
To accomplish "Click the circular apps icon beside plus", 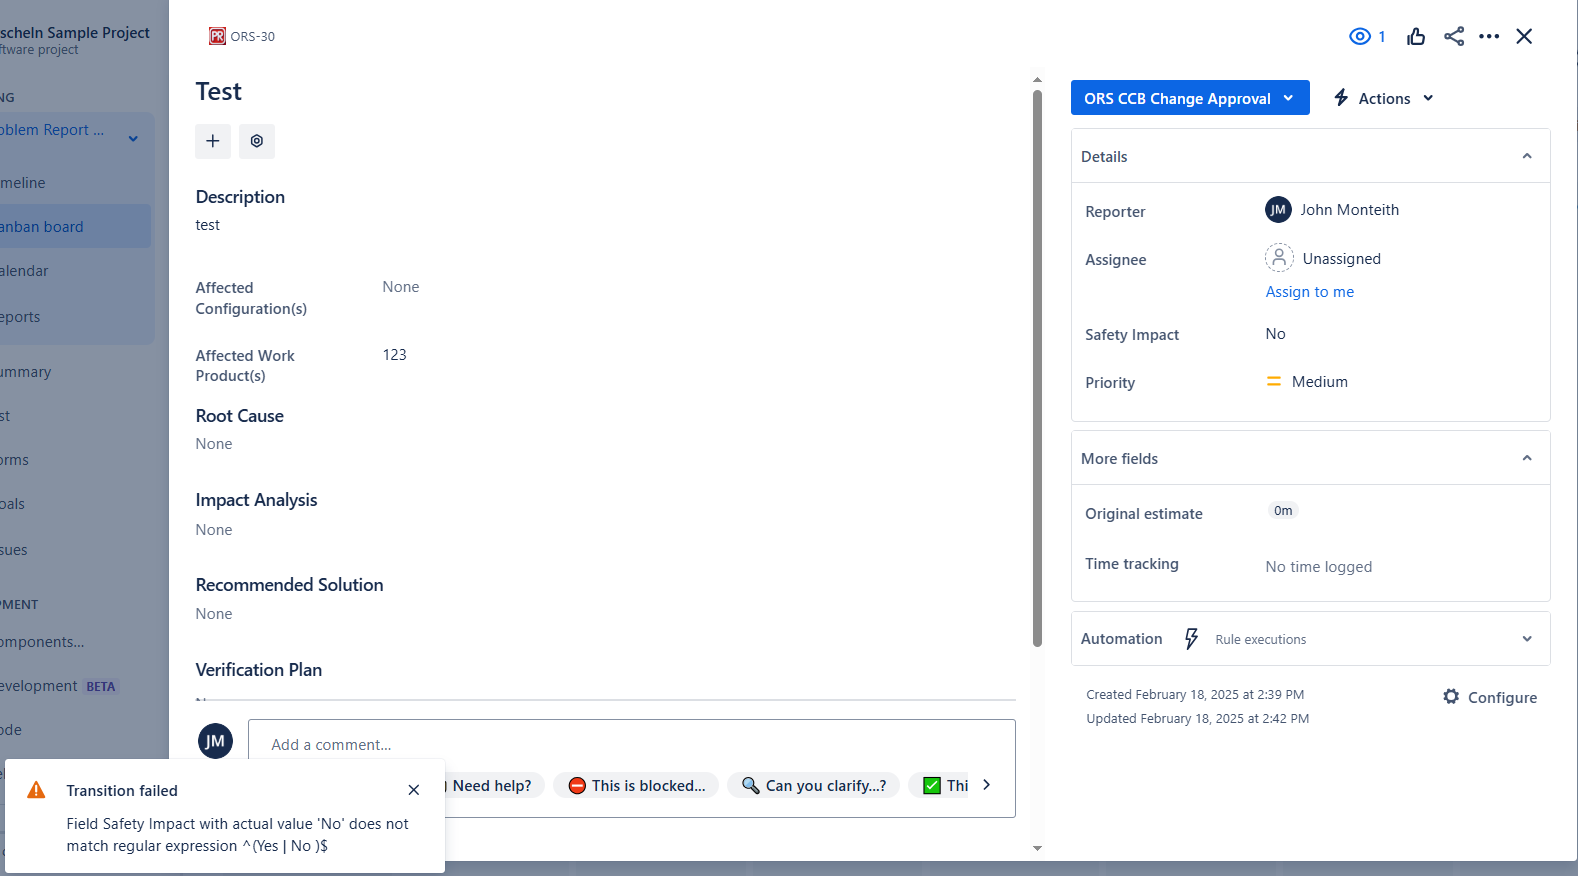I will pyautogui.click(x=257, y=141).
